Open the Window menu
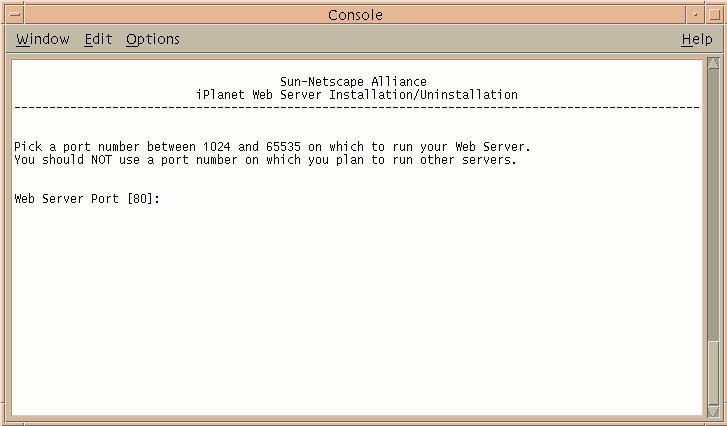This screenshot has width=727, height=426. tap(43, 39)
